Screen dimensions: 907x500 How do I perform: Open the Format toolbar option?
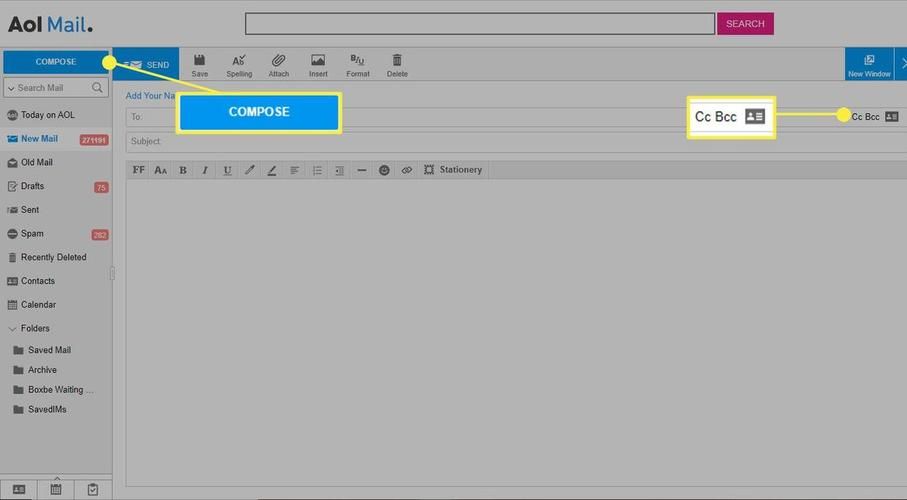pyautogui.click(x=357, y=65)
